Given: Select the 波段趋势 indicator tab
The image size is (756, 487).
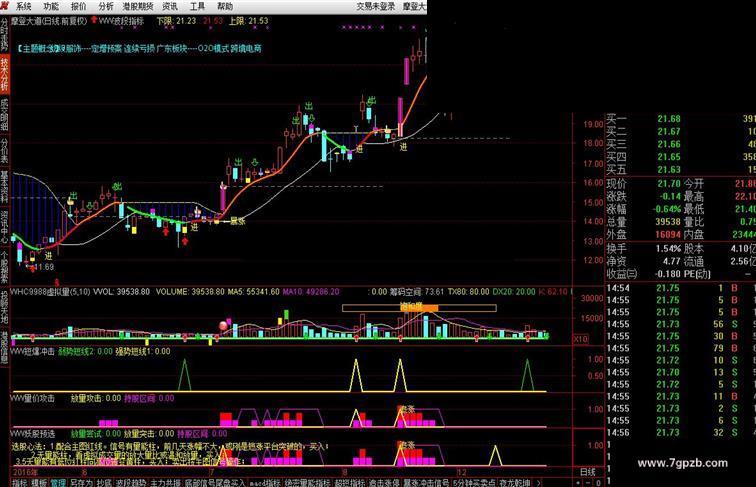Looking at the screenshot, I should 131,482.
